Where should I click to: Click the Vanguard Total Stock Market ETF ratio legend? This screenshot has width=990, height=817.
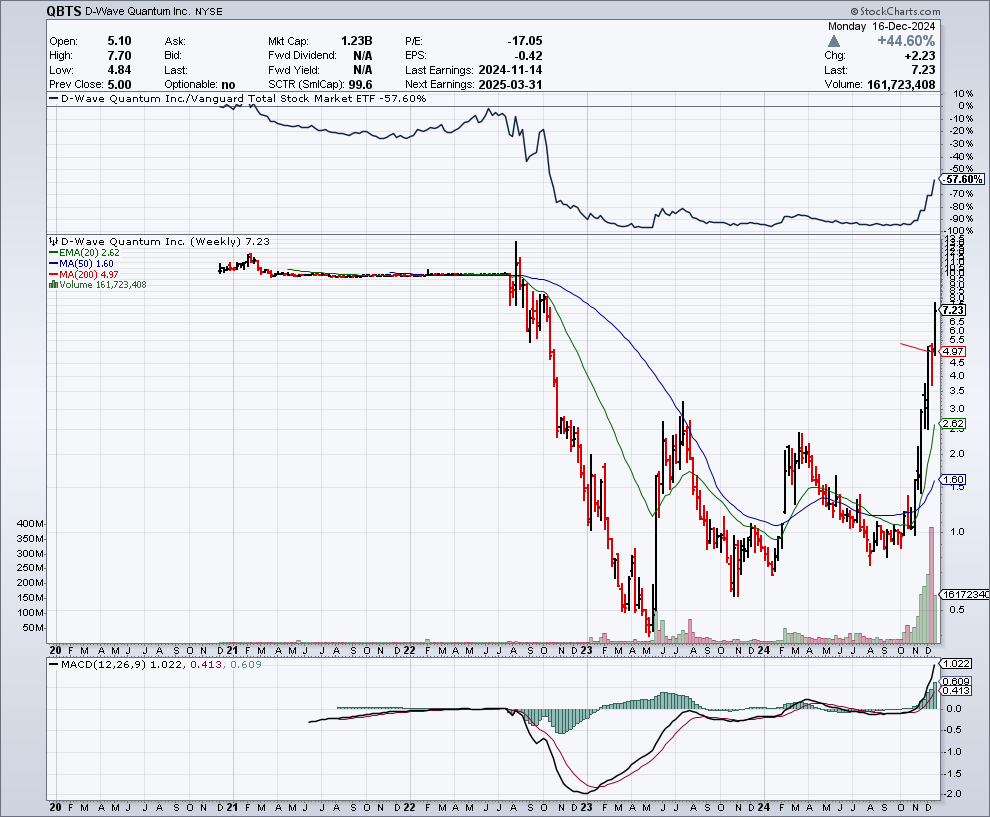pyautogui.click(x=237, y=98)
